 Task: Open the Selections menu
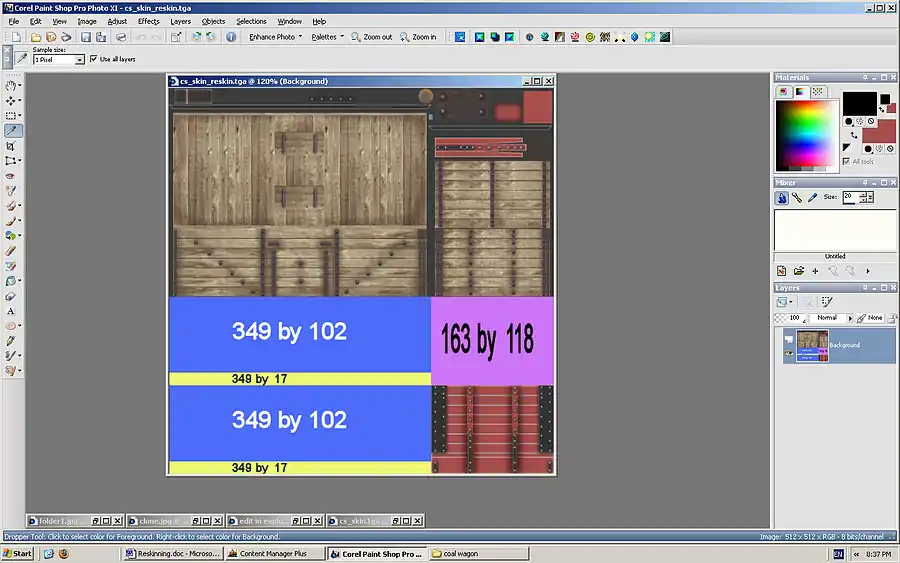pos(251,21)
